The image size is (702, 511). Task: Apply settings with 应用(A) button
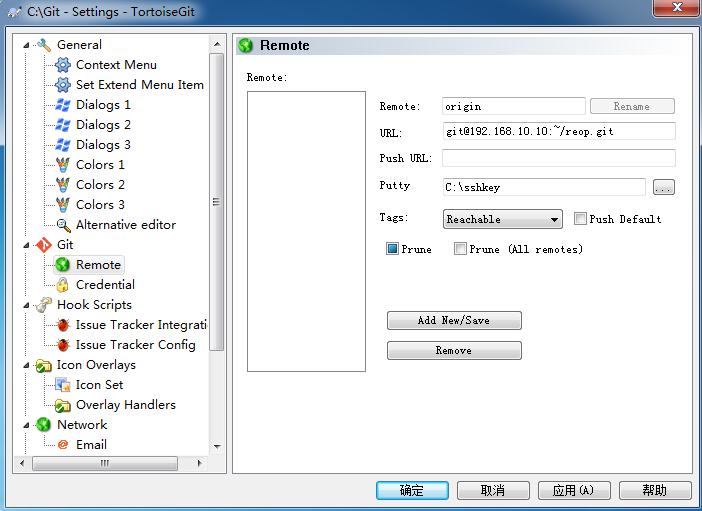[574, 490]
